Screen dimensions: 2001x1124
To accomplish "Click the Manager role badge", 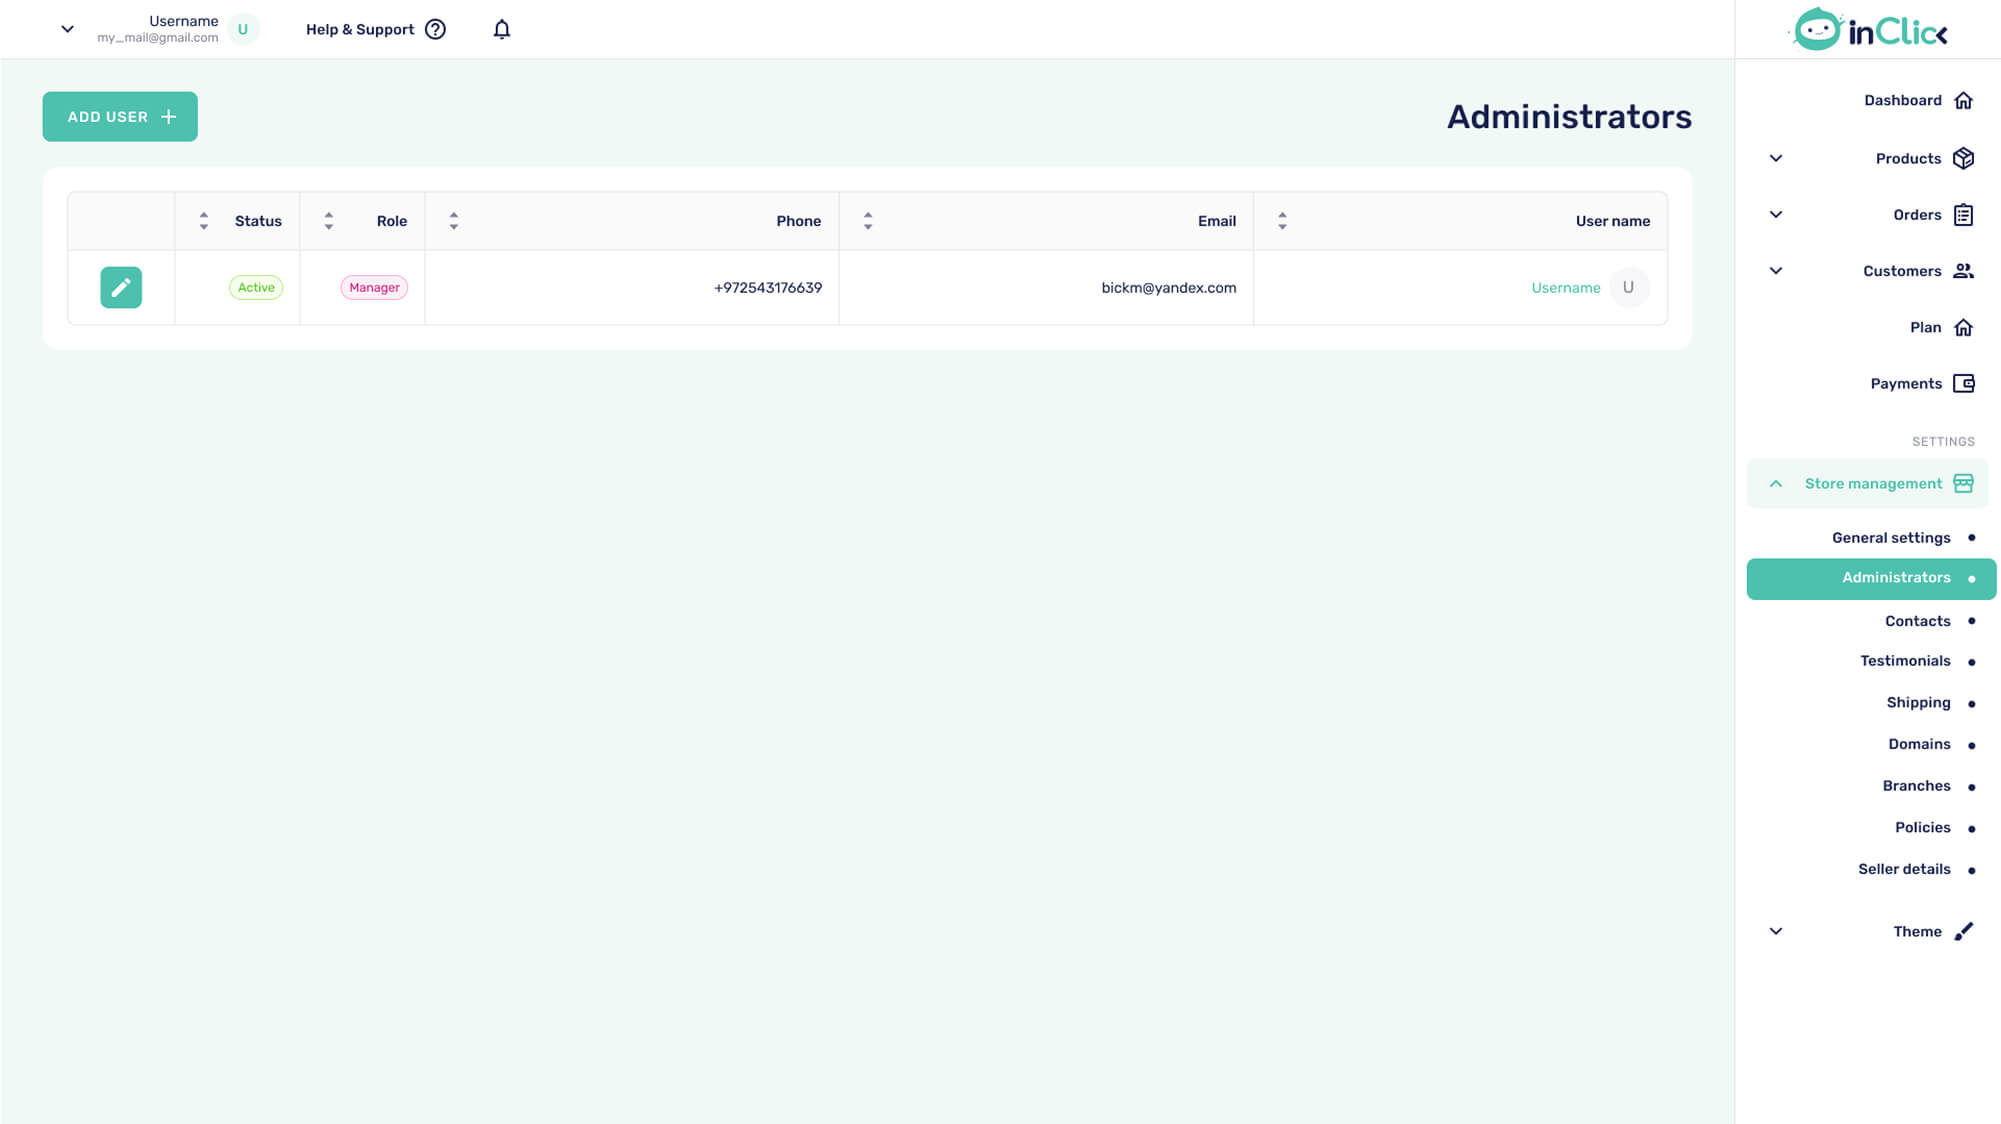I will (374, 288).
